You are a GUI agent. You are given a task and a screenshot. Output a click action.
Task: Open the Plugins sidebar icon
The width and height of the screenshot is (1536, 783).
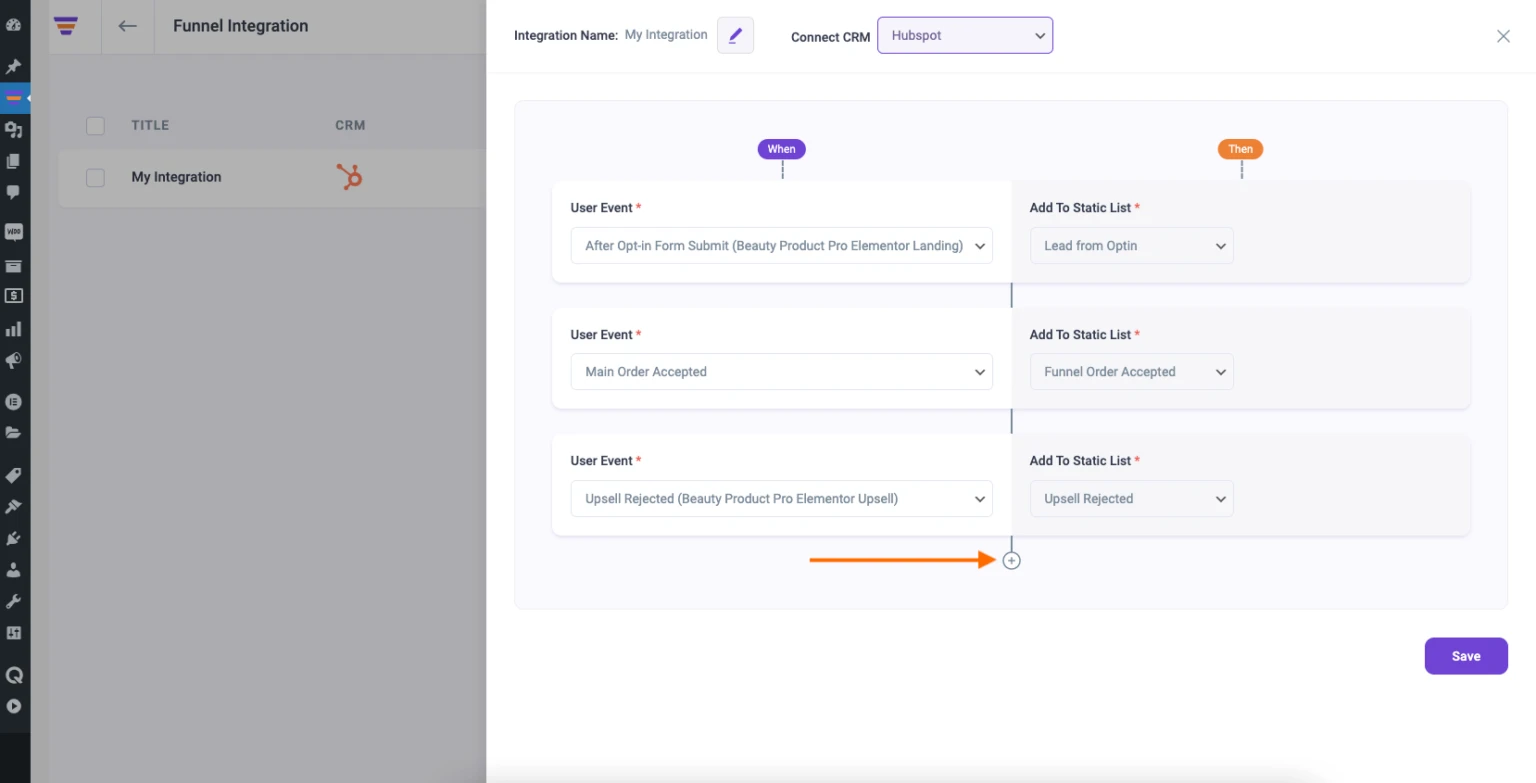14,538
